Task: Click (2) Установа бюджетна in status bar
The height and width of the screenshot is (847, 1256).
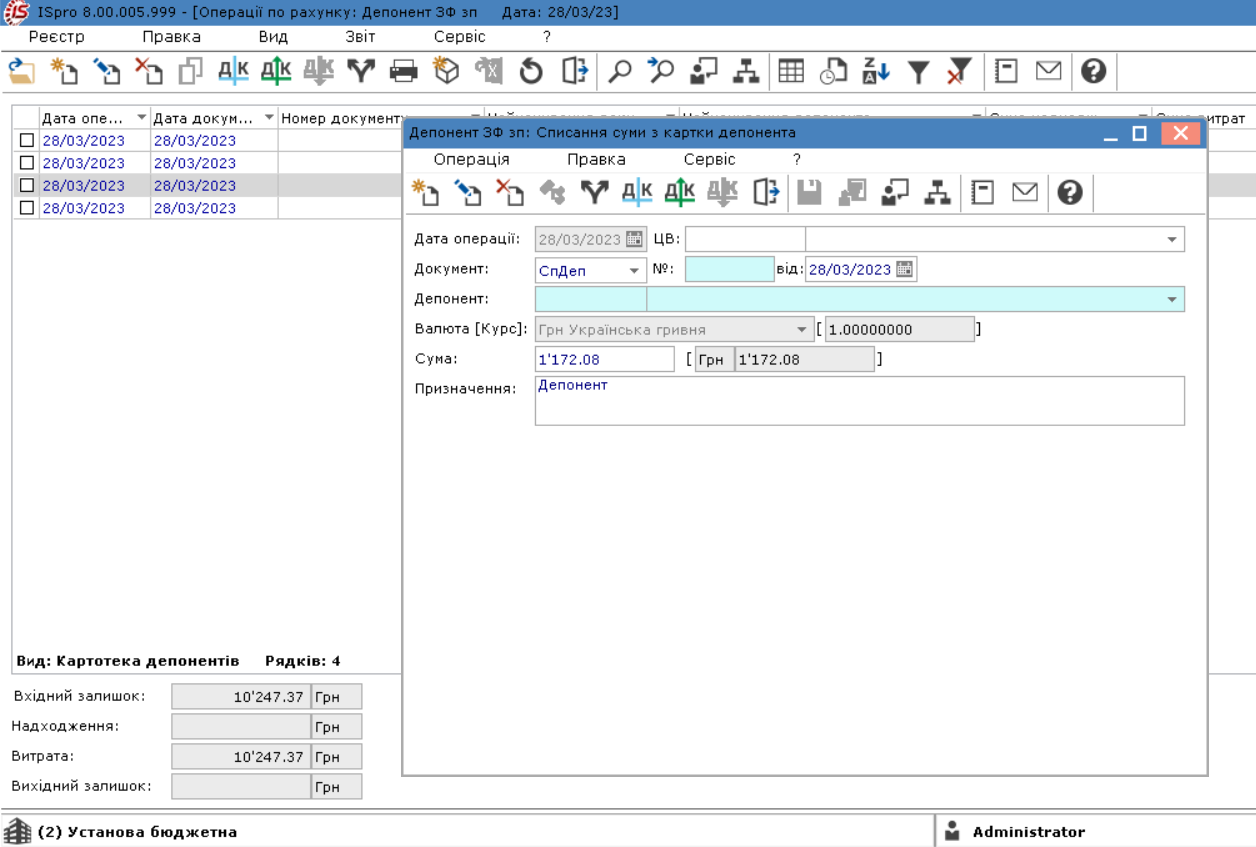Action: pos(137,832)
